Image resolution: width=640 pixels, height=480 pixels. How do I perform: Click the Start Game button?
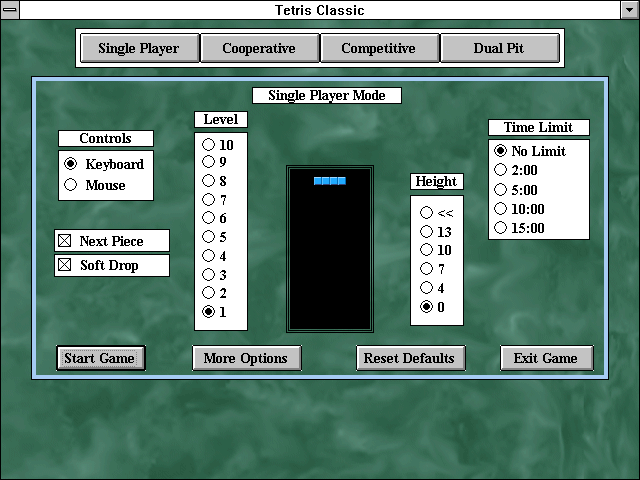(101, 358)
